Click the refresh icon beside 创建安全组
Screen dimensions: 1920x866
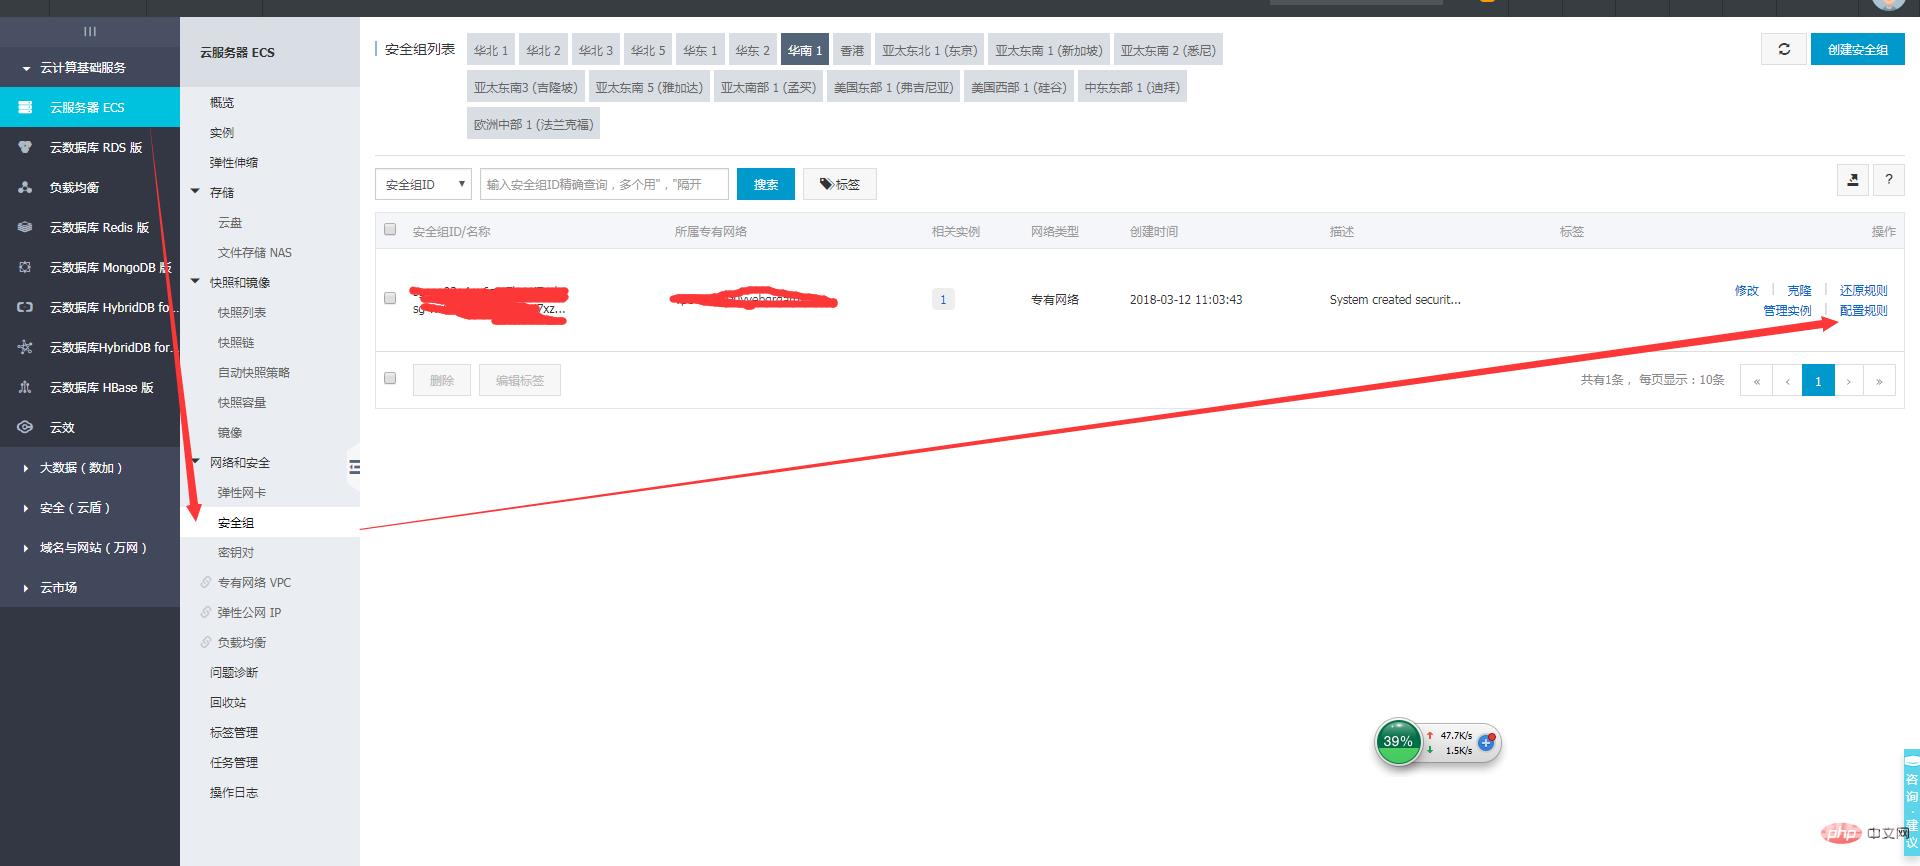[x=1784, y=49]
